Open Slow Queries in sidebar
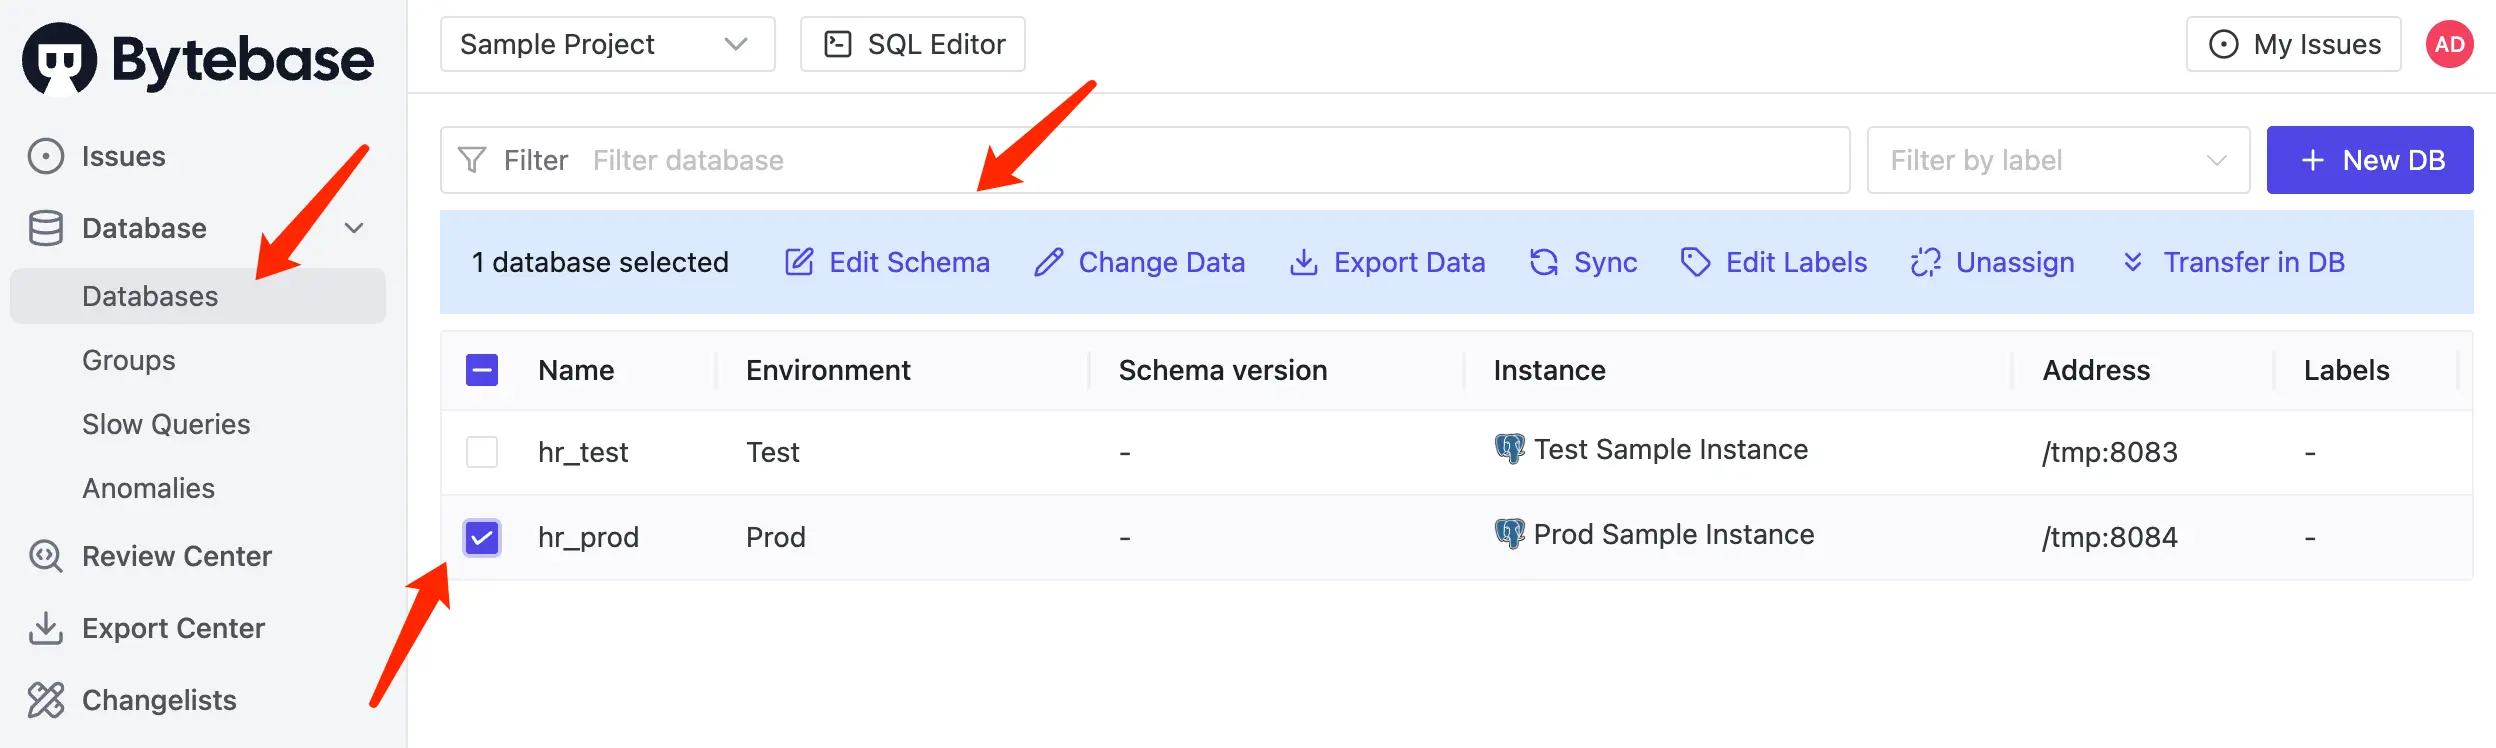2496x748 pixels. coord(166,424)
